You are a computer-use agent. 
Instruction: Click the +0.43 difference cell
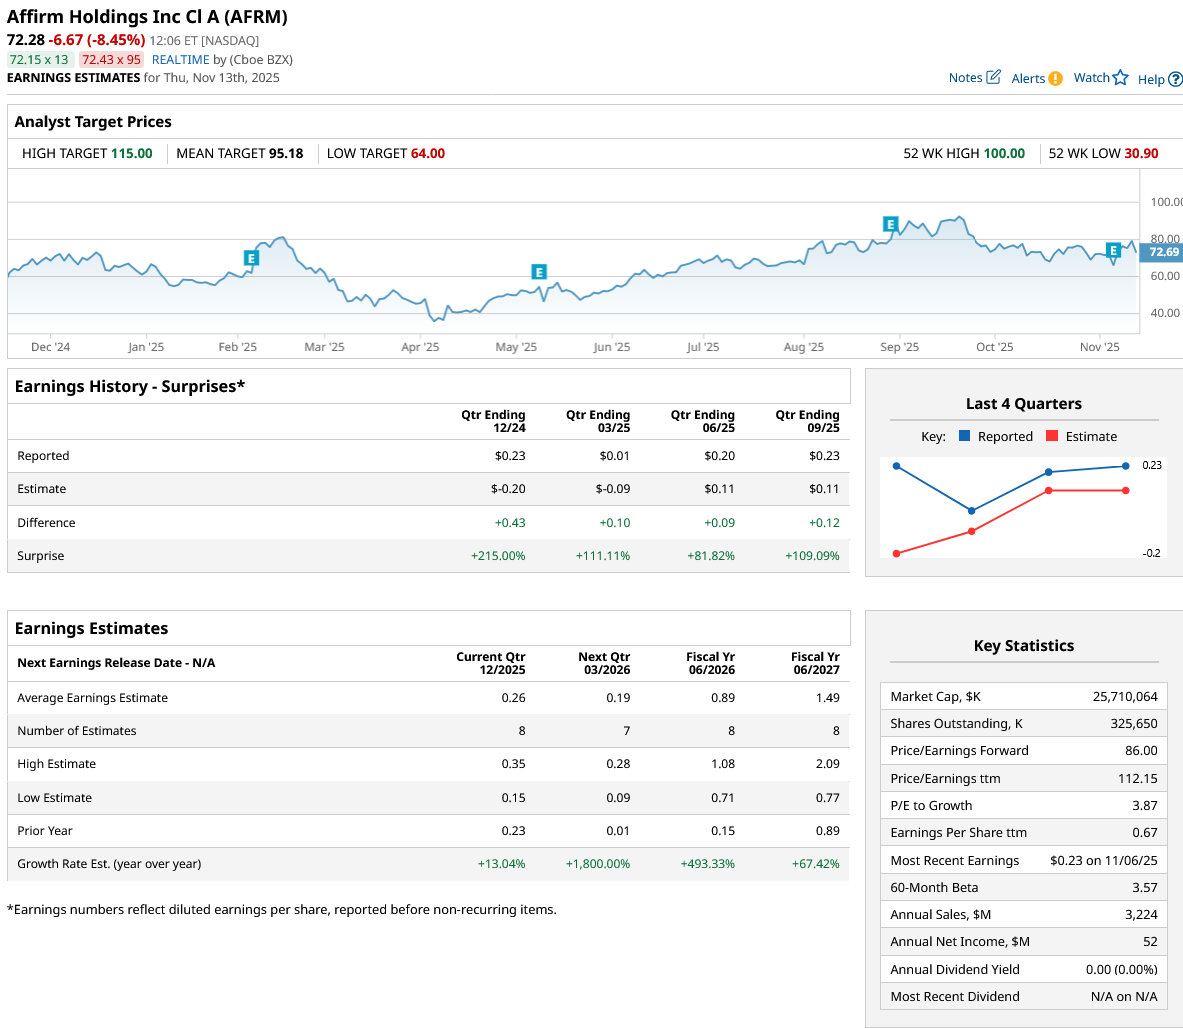pos(510,522)
